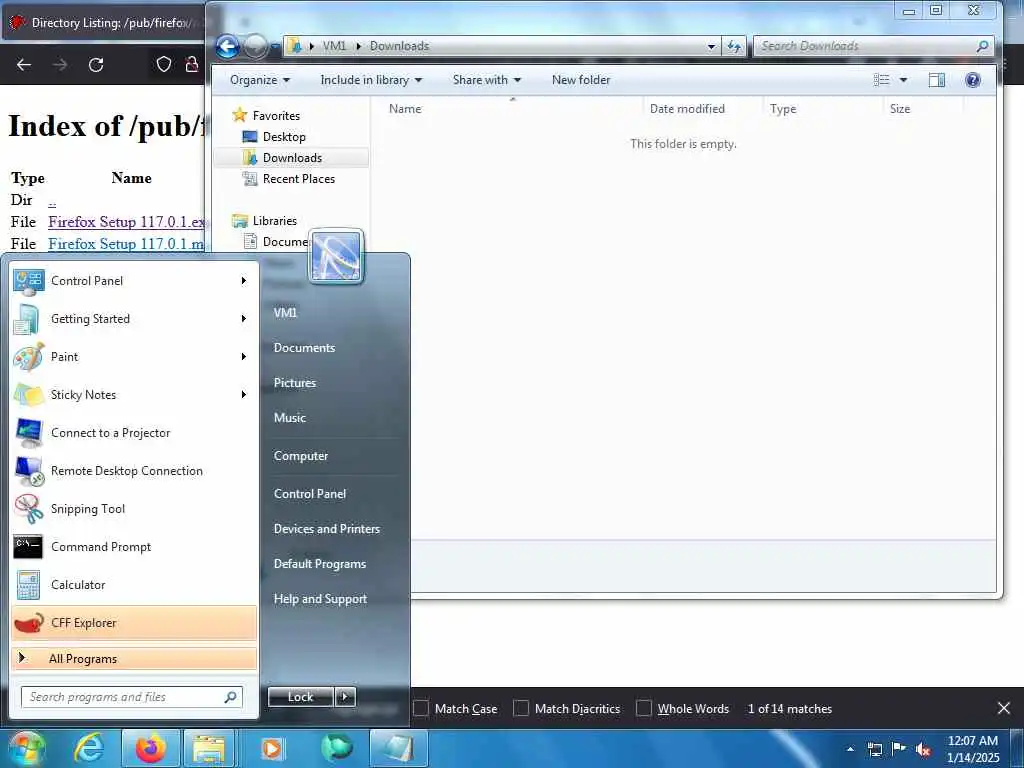Expand Sticky Notes jump list arrow
Viewport: 1024px width, 768px height.
(x=244, y=394)
